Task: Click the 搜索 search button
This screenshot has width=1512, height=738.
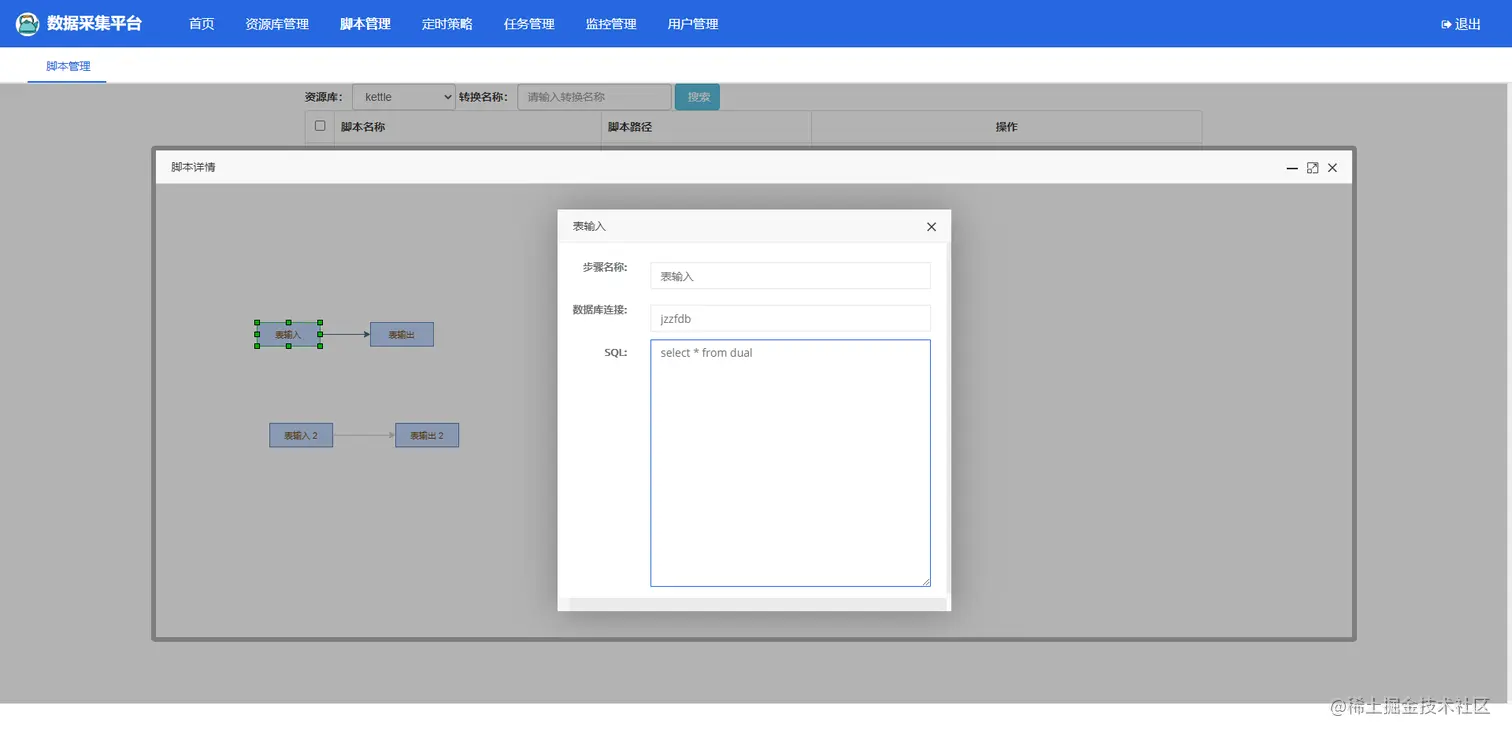Action: (698, 97)
